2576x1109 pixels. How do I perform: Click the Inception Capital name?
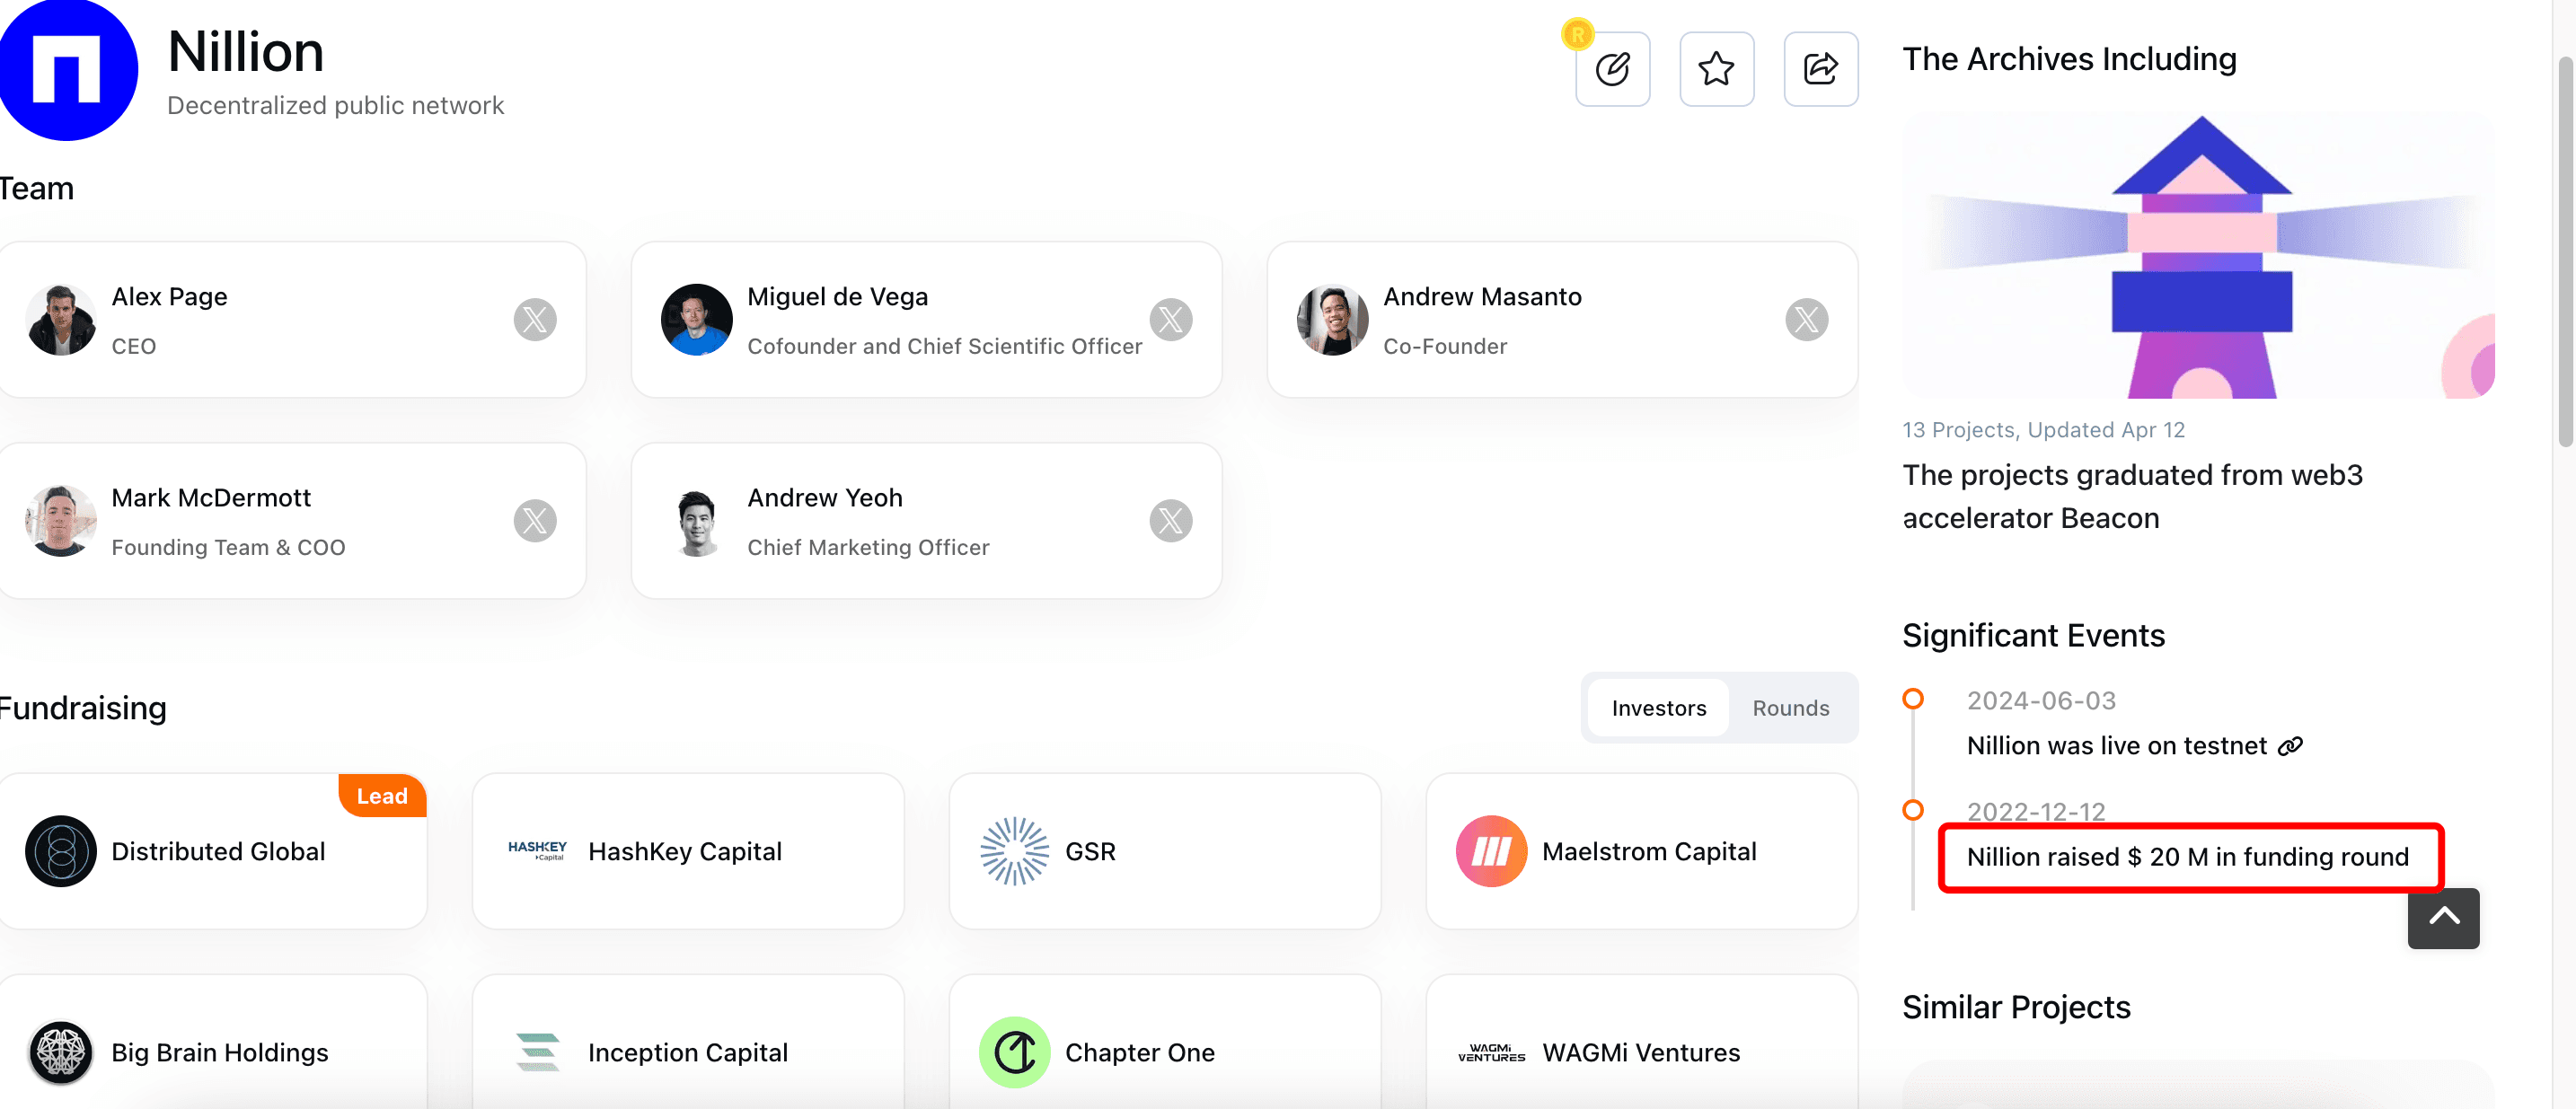(x=687, y=1052)
